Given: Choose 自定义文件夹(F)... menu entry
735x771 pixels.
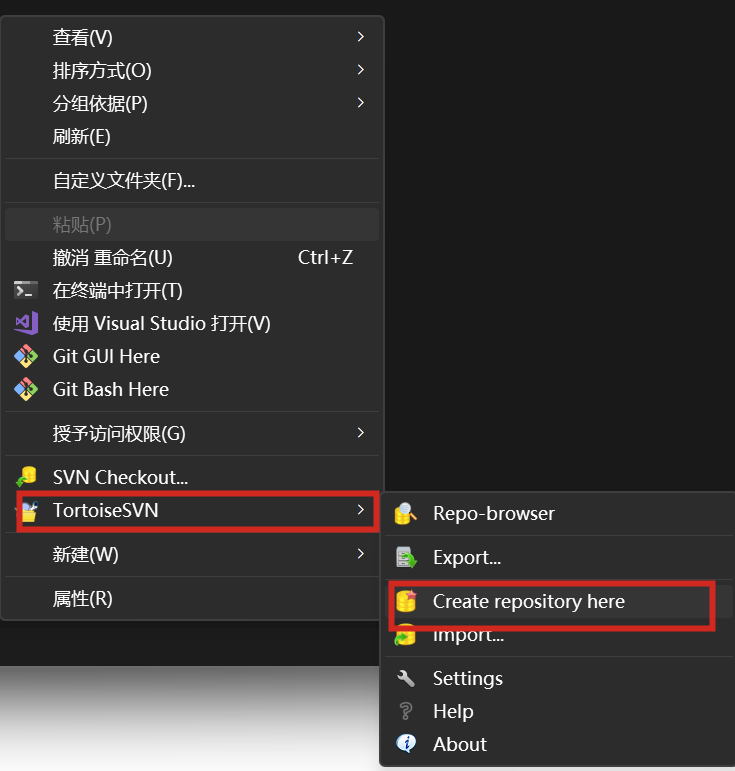Looking at the screenshot, I should (x=124, y=181).
